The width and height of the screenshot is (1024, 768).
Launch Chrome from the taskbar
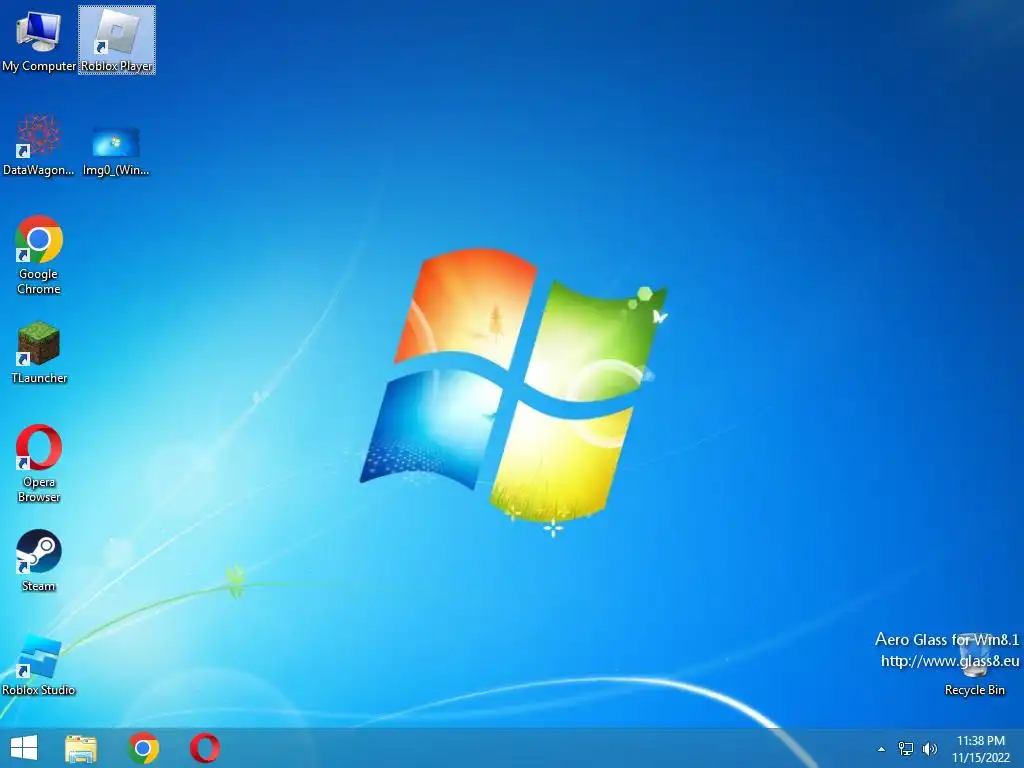coord(144,748)
